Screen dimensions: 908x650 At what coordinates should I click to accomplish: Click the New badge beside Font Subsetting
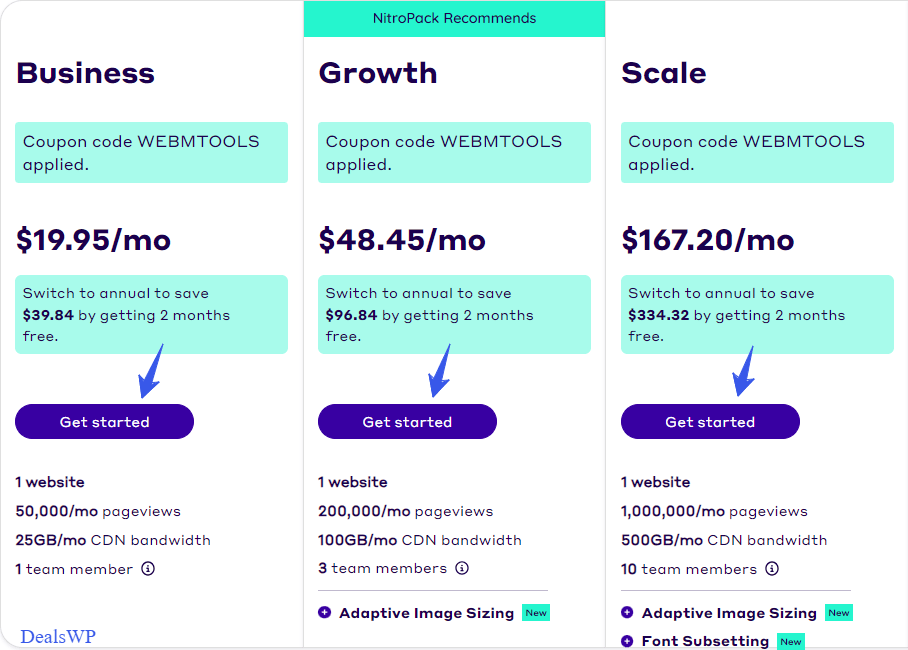point(791,641)
